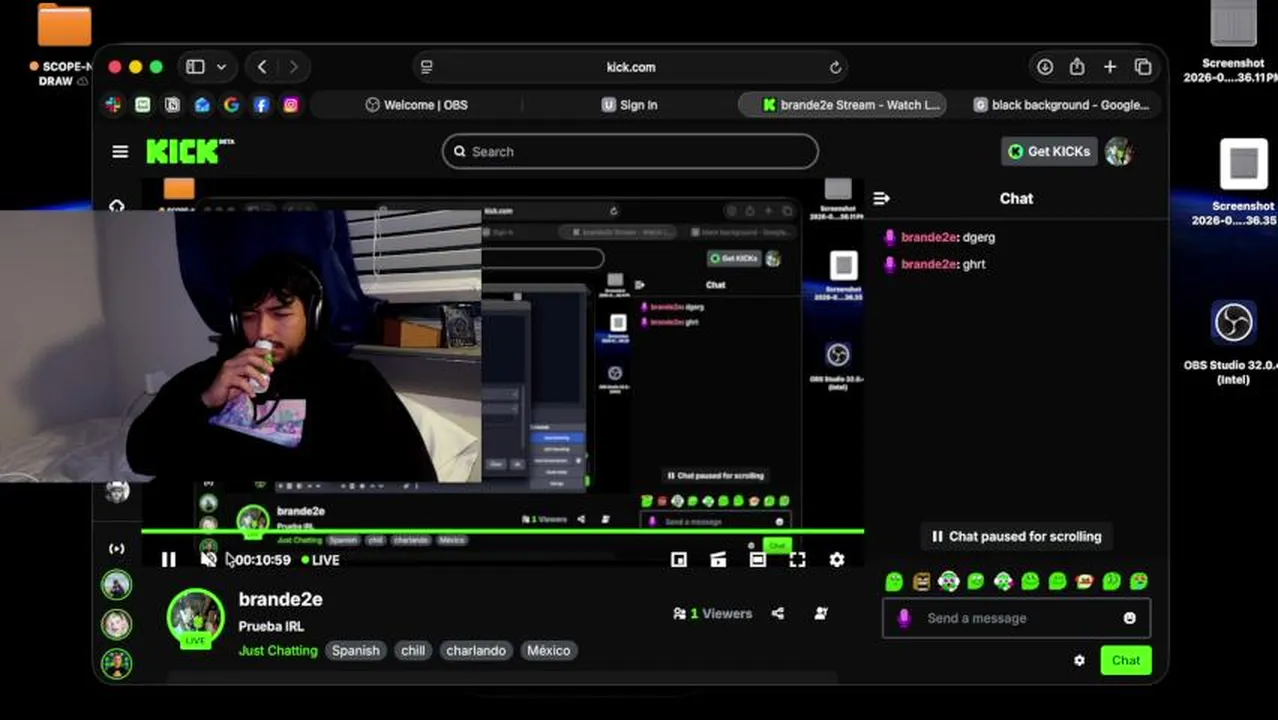Select the chill tag
The height and width of the screenshot is (720, 1278).
click(413, 650)
